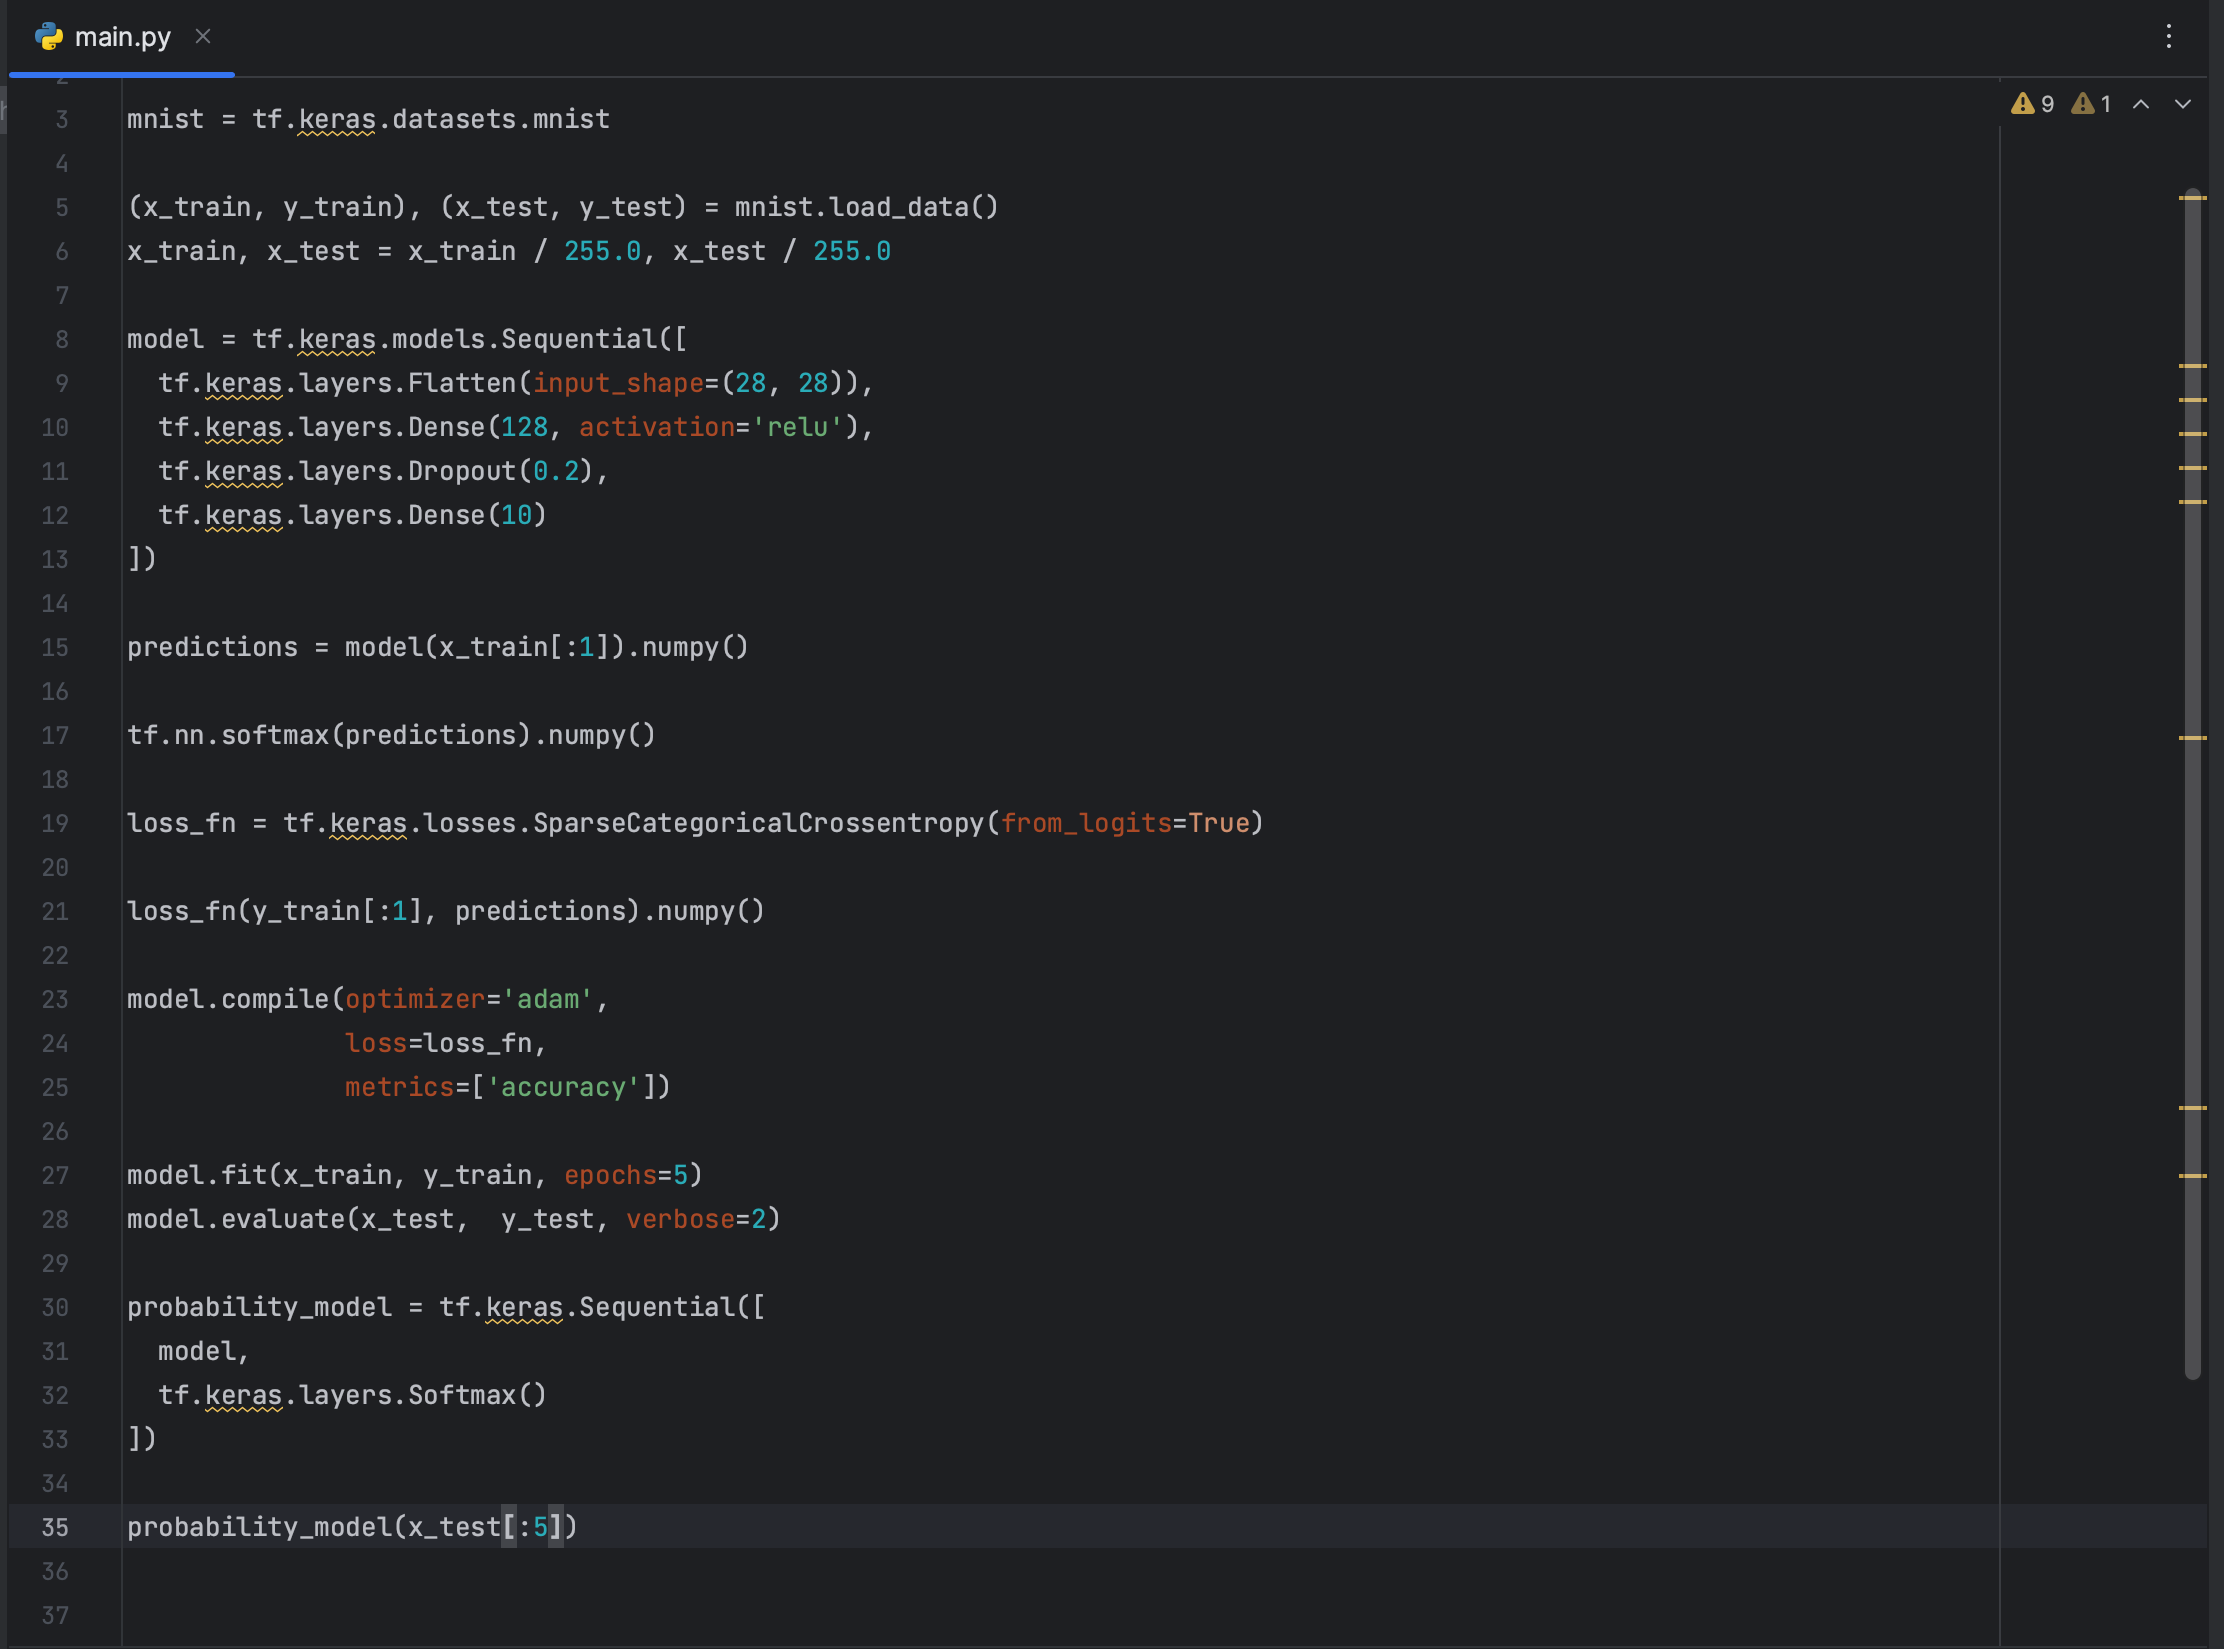Viewport: 2224px width, 1649px height.
Task: Jump to previous highlighted problem arrow
Action: [x=2141, y=104]
